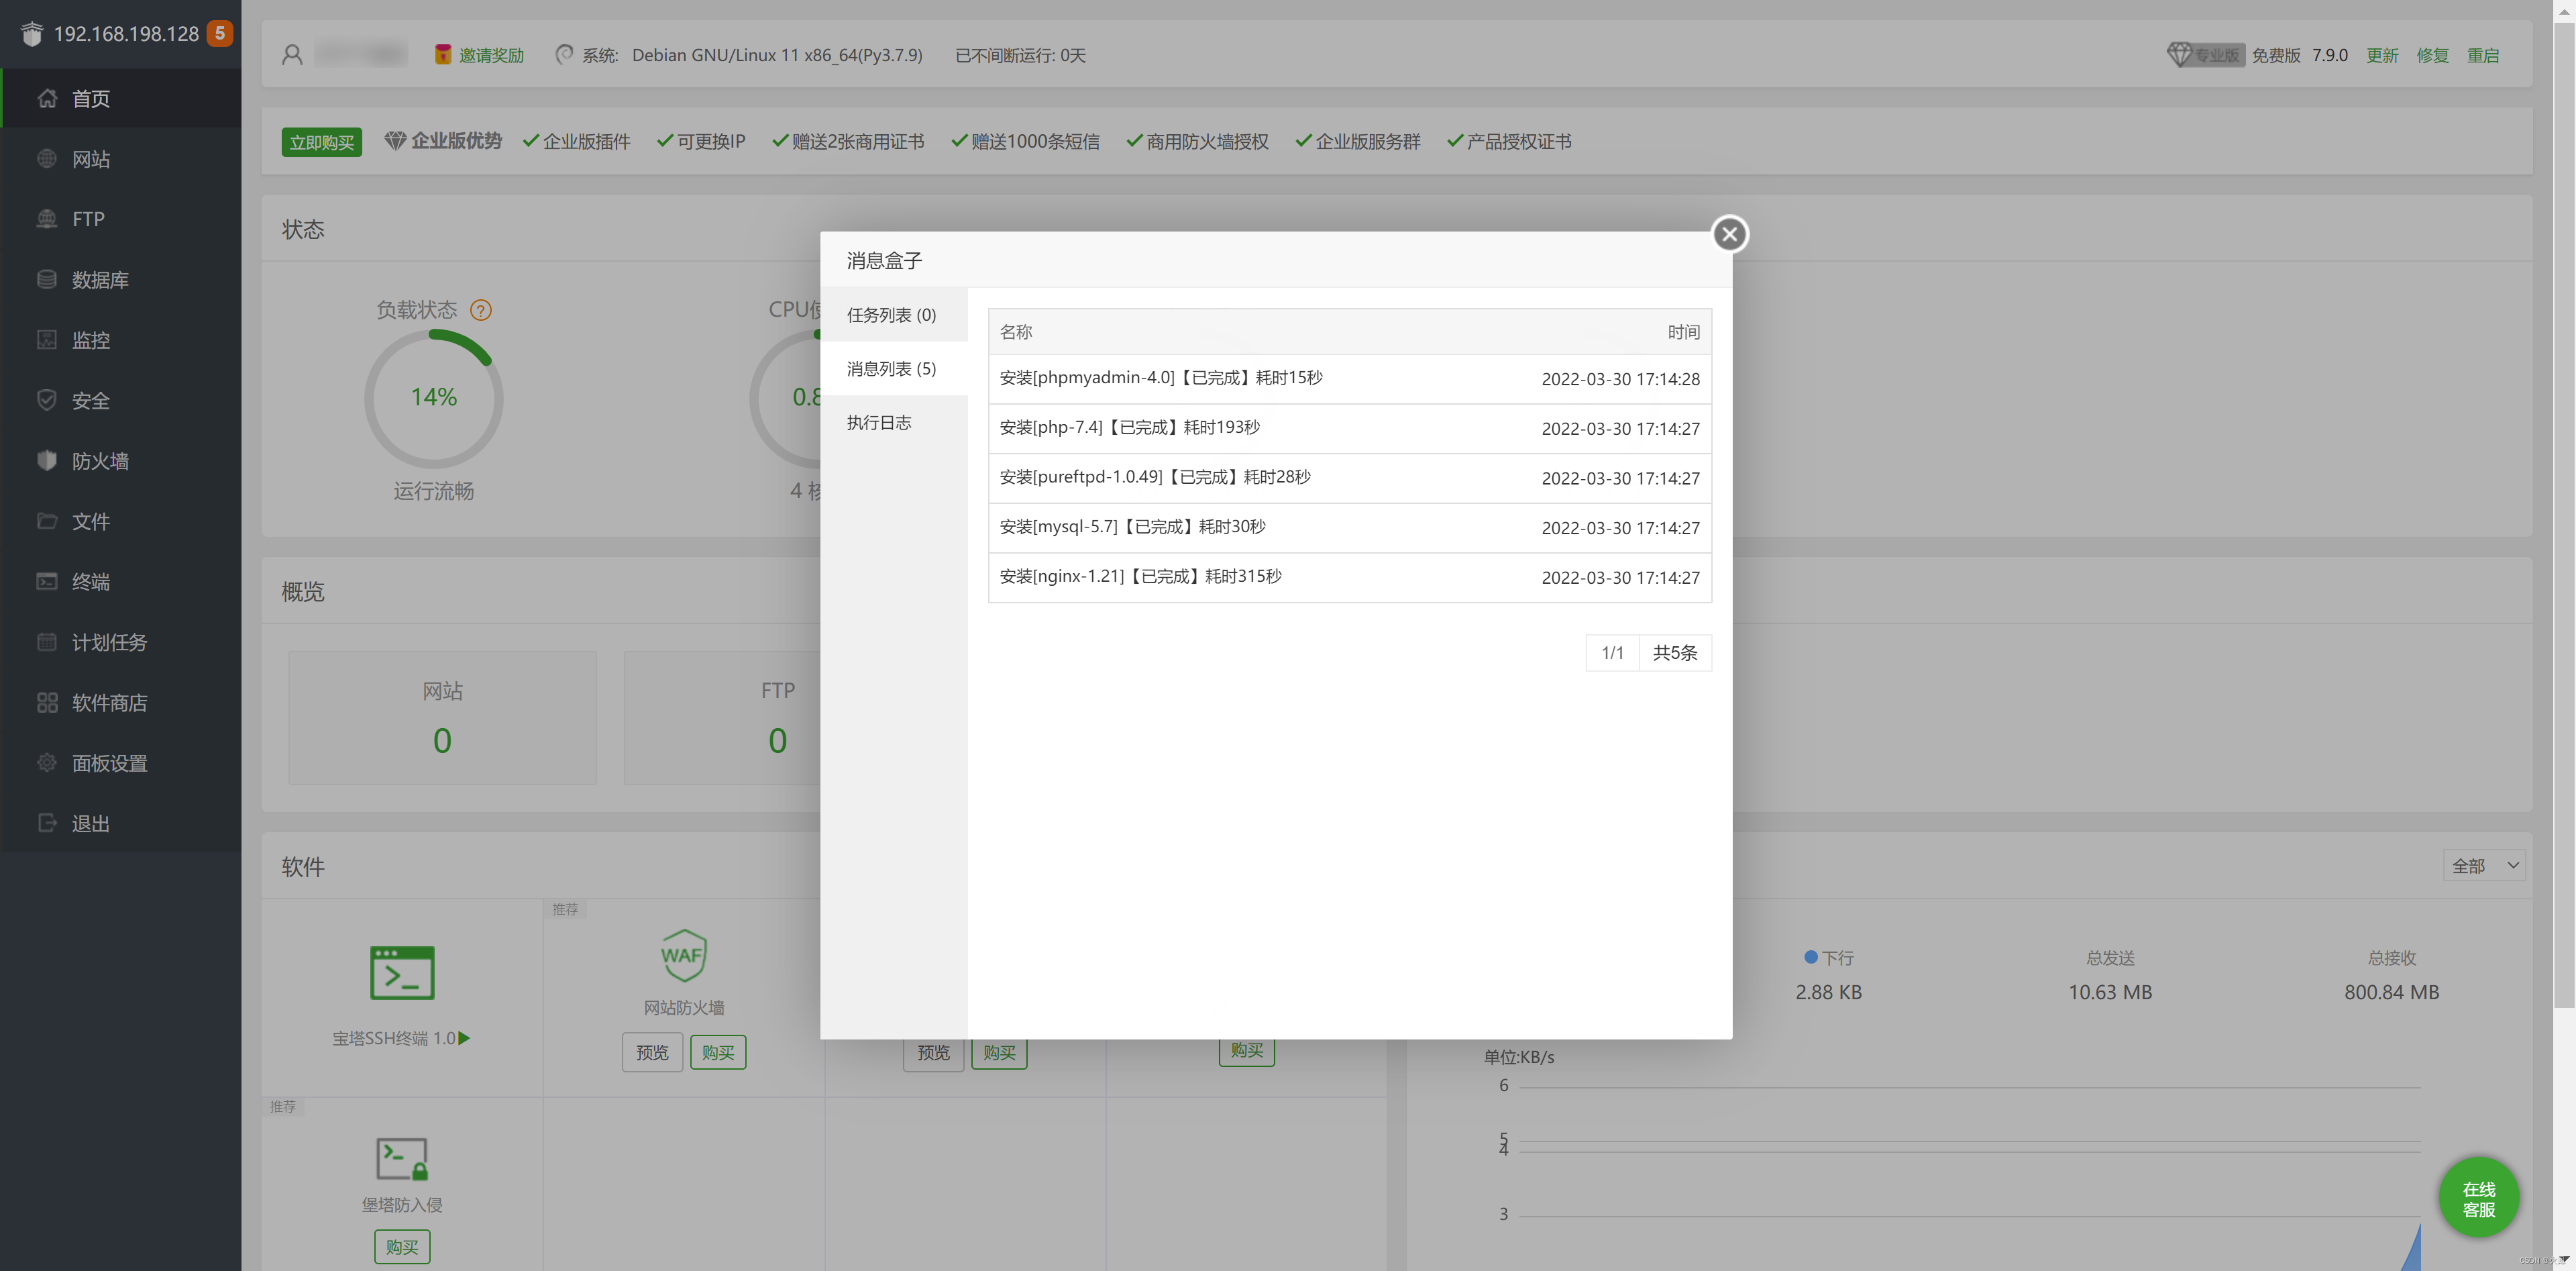Click the 更新 link in header
Image resolution: width=2576 pixels, height=1271 pixels.
point(2382,55)
